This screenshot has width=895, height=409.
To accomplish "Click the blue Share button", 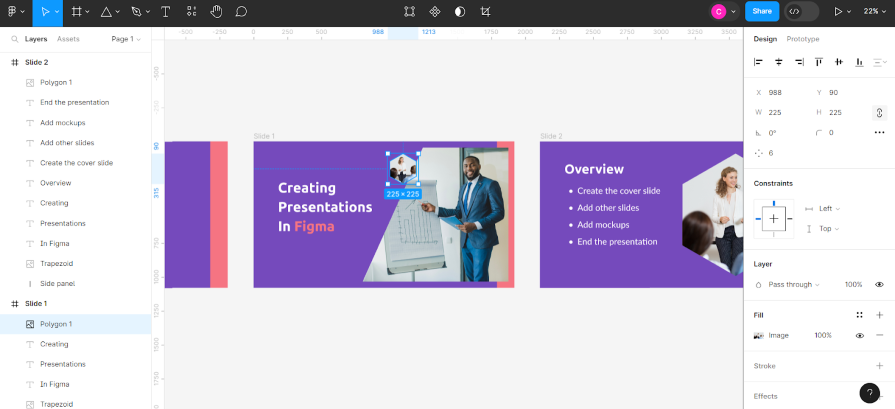I will (x=762, y=11).
